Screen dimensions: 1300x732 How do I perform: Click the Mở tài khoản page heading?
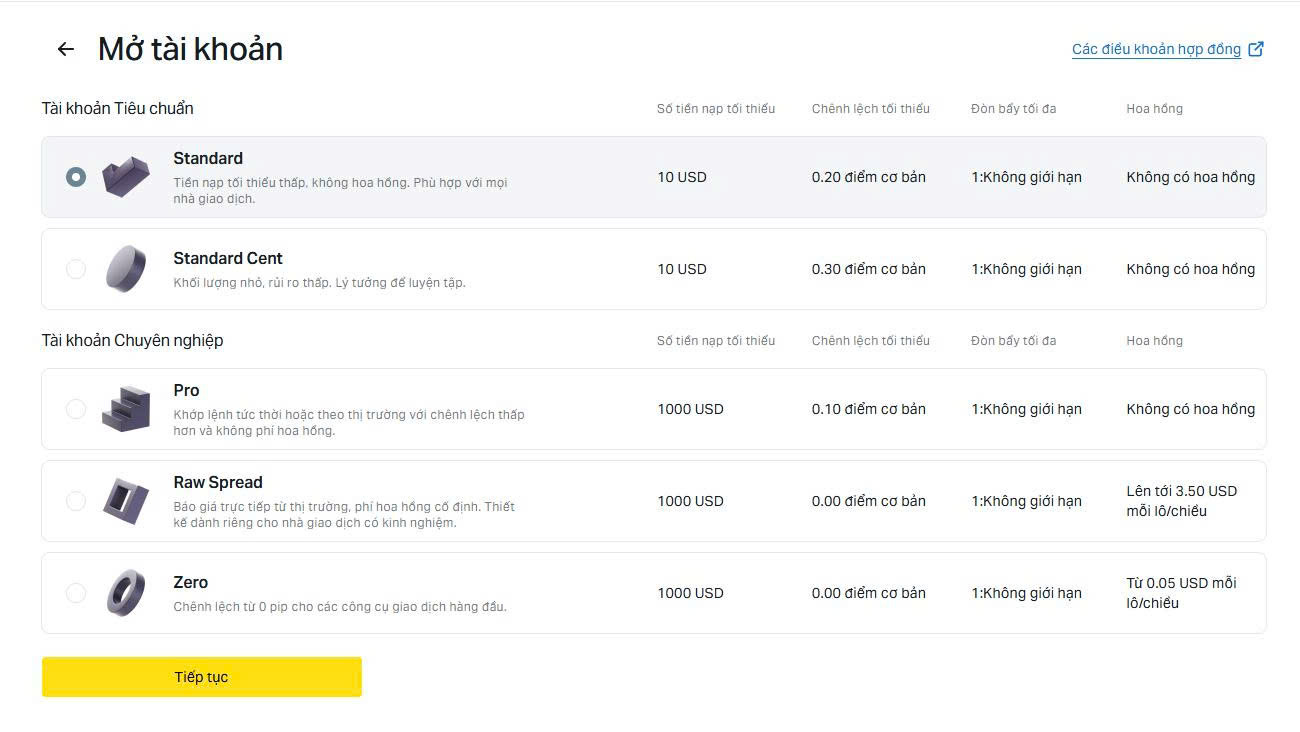(x=190, y=49)
